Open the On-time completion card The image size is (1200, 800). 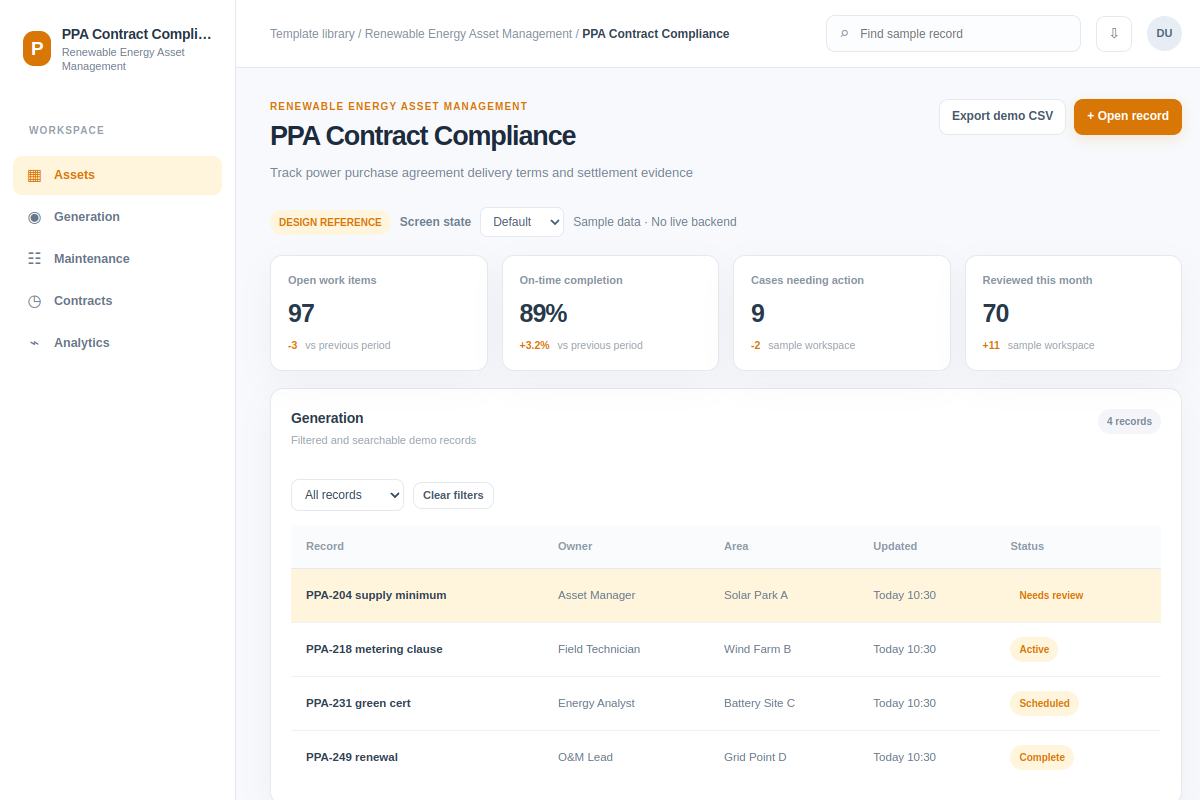tap(610, 313)
